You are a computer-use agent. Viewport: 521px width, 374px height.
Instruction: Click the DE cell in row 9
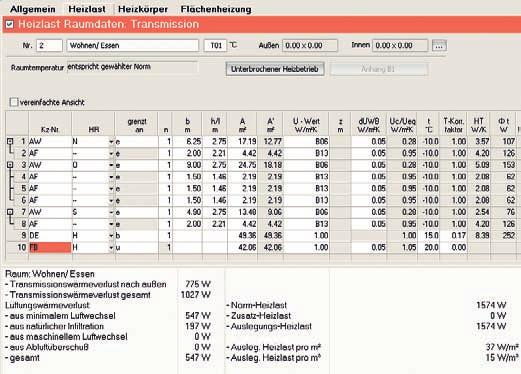50,235
